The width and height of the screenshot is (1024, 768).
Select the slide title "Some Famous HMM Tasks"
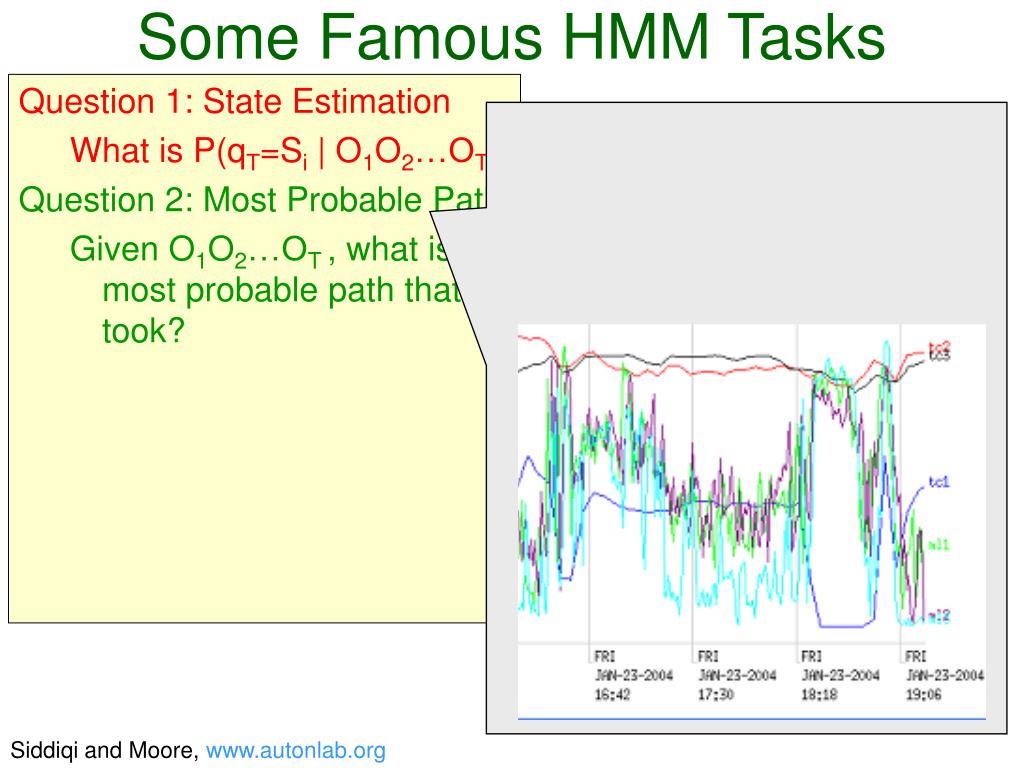(x=511, y=36)
